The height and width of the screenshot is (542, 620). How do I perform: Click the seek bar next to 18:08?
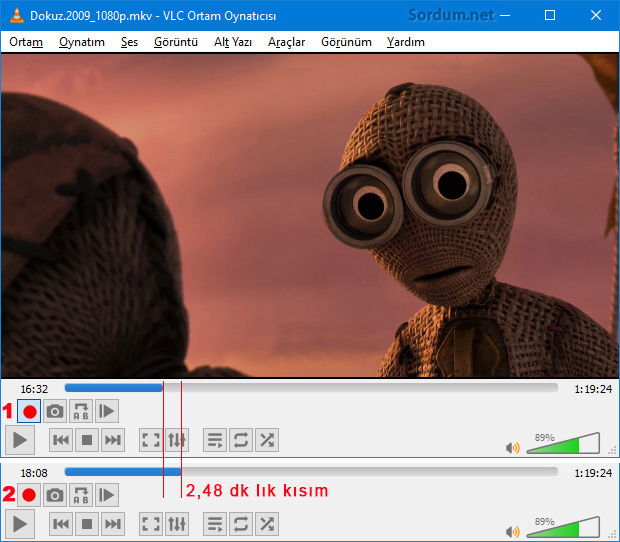click(x=311, y=472)
